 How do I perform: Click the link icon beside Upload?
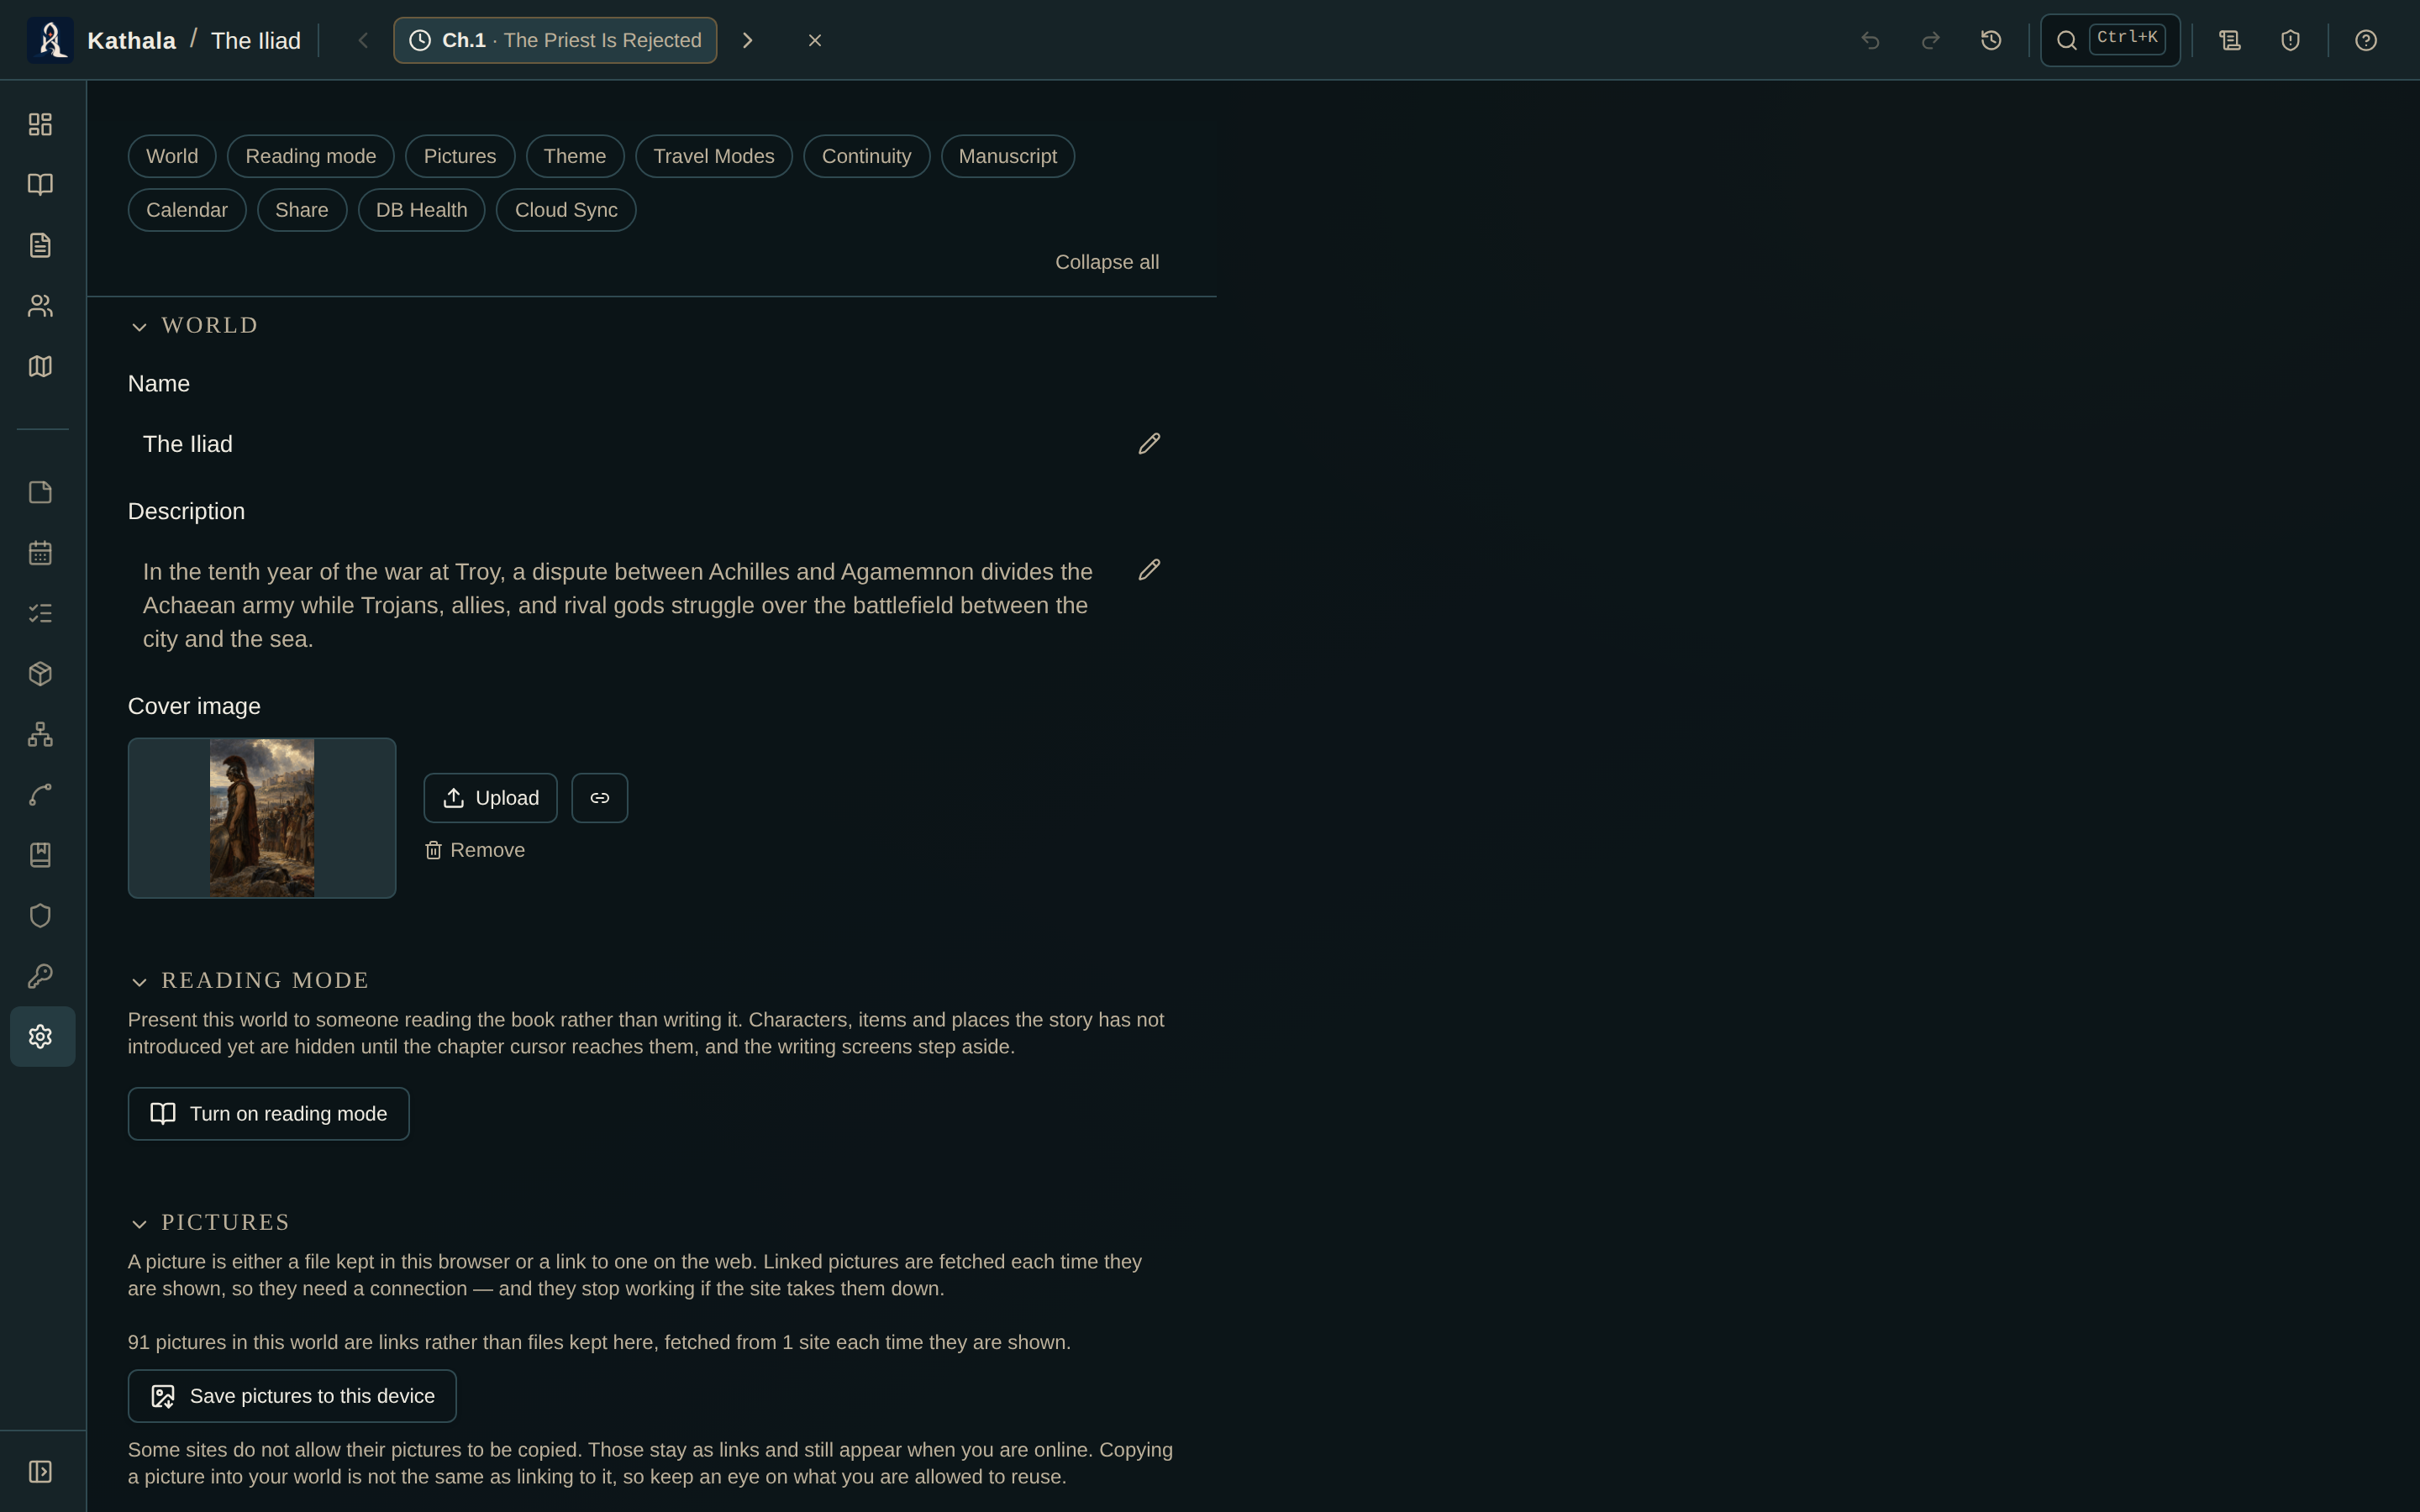coord(599,798)
